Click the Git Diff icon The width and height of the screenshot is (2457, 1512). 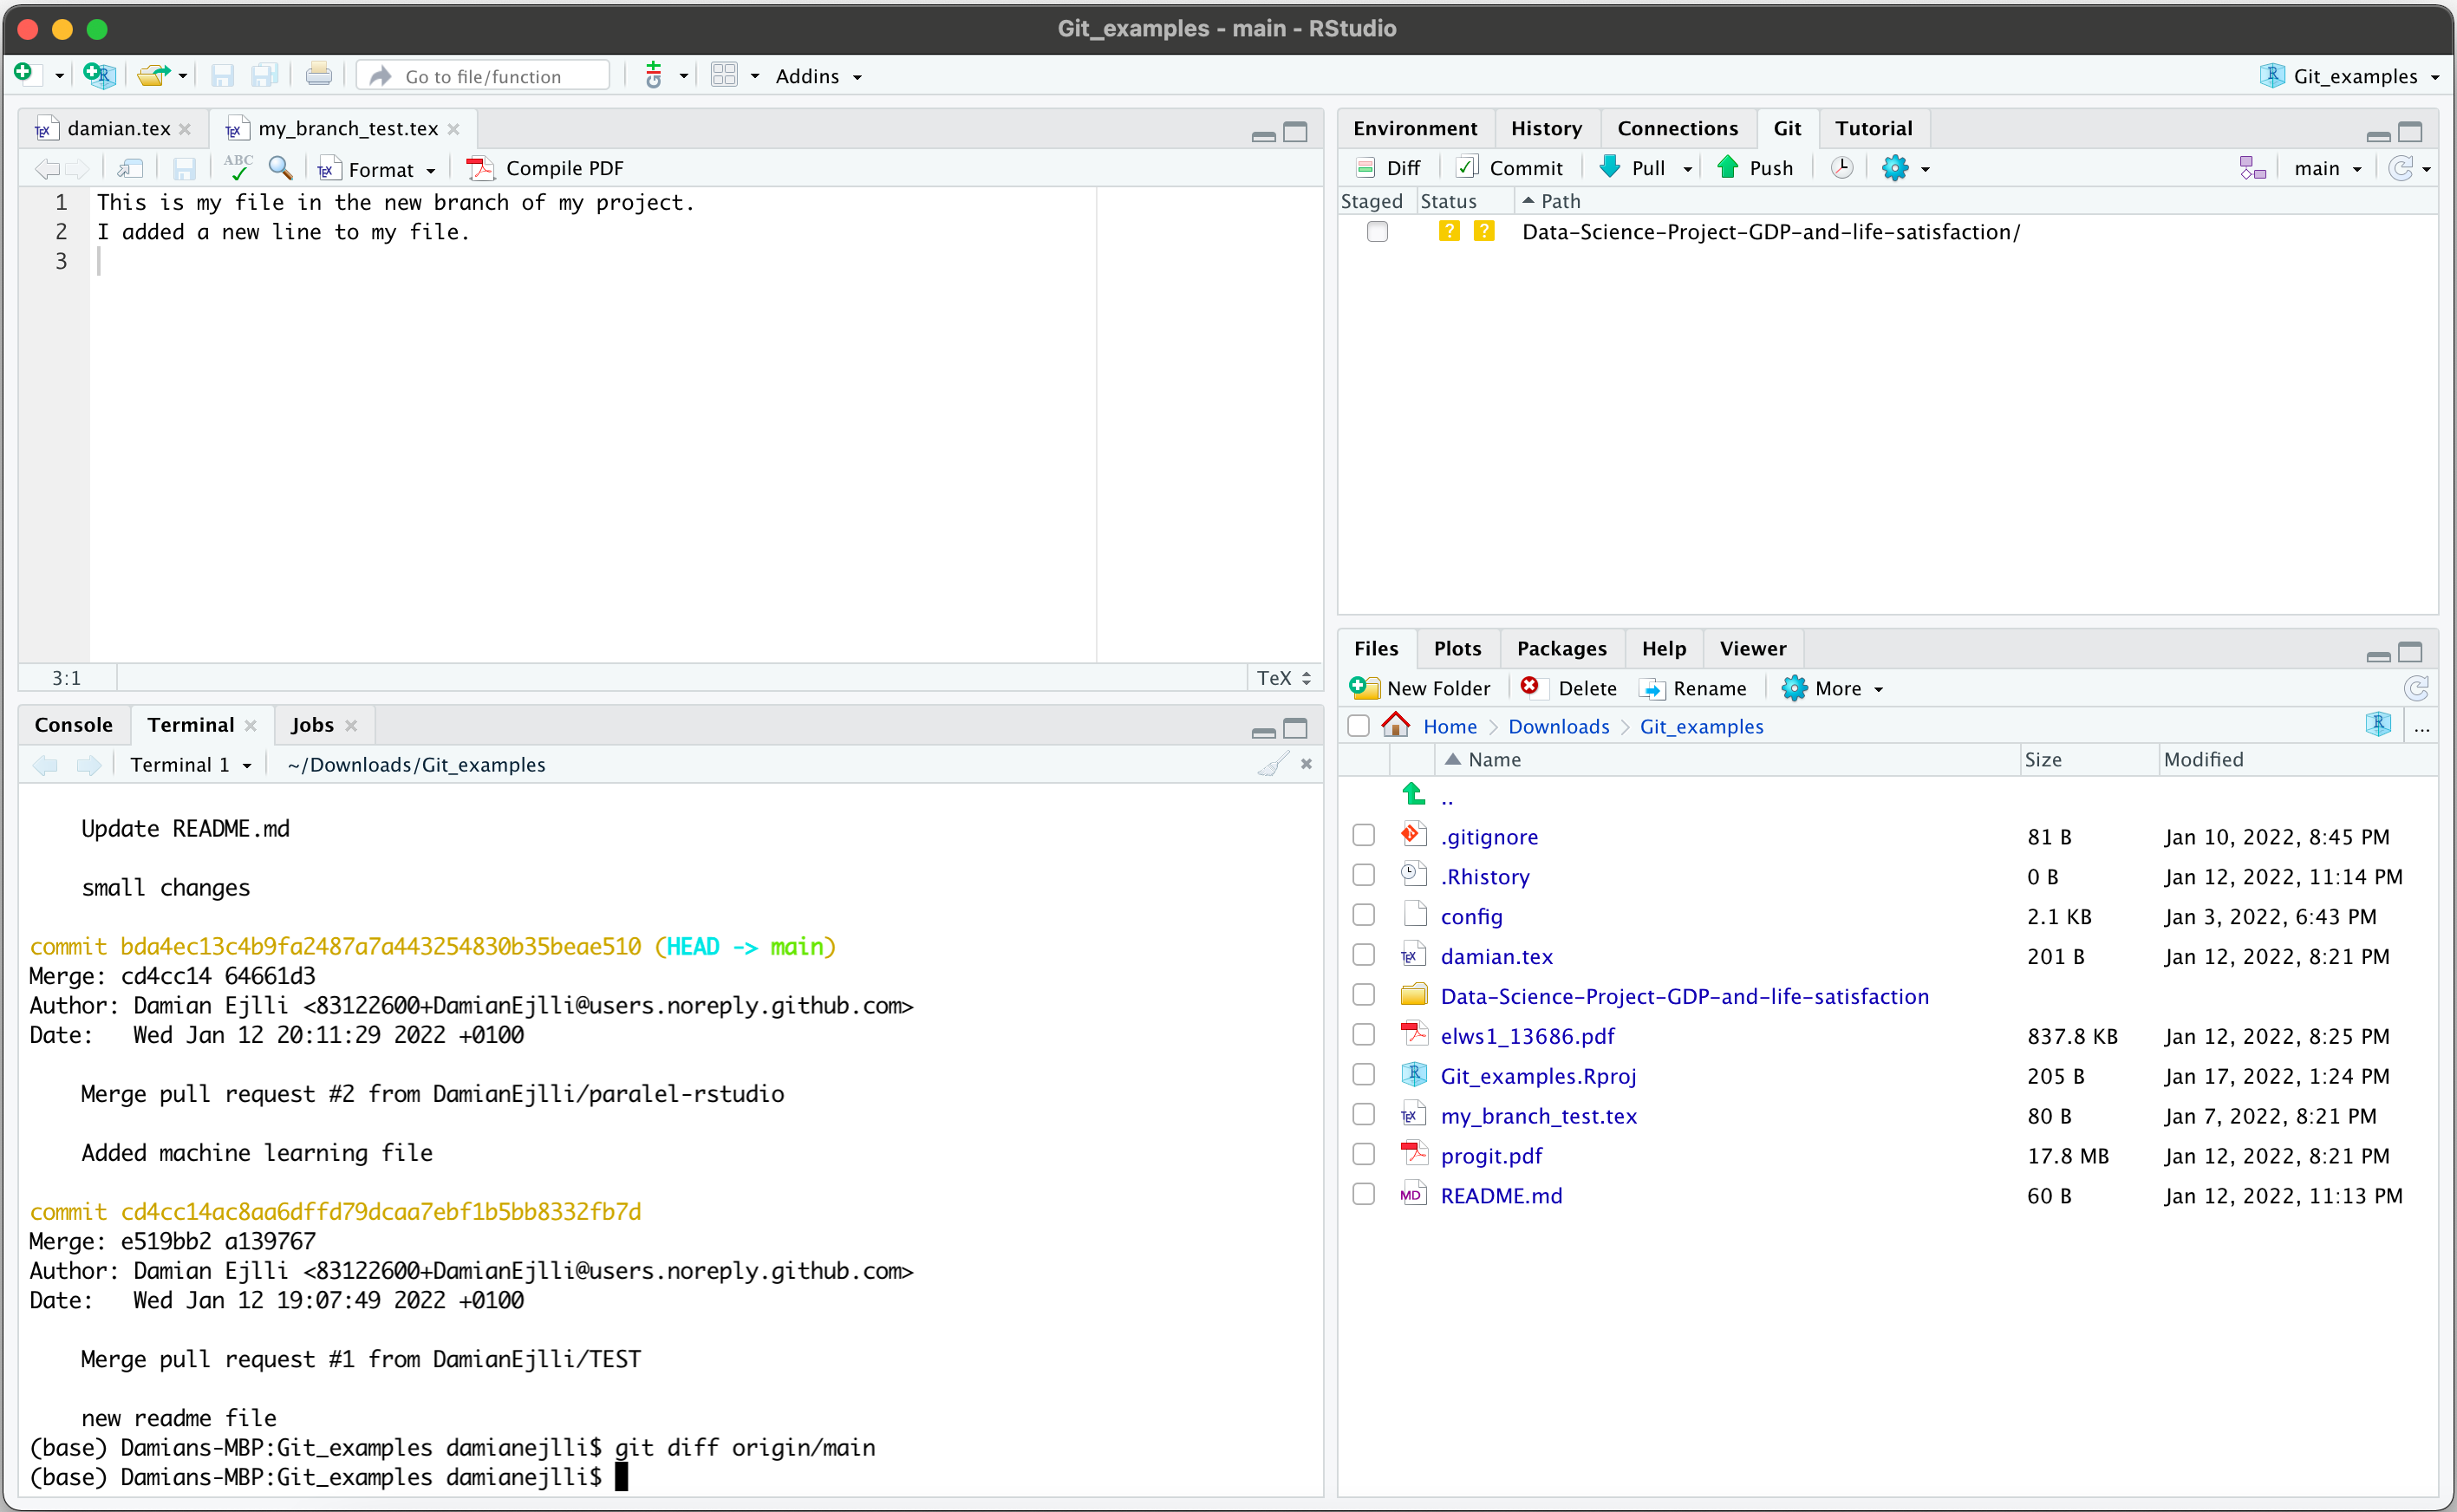[1365, 168]
